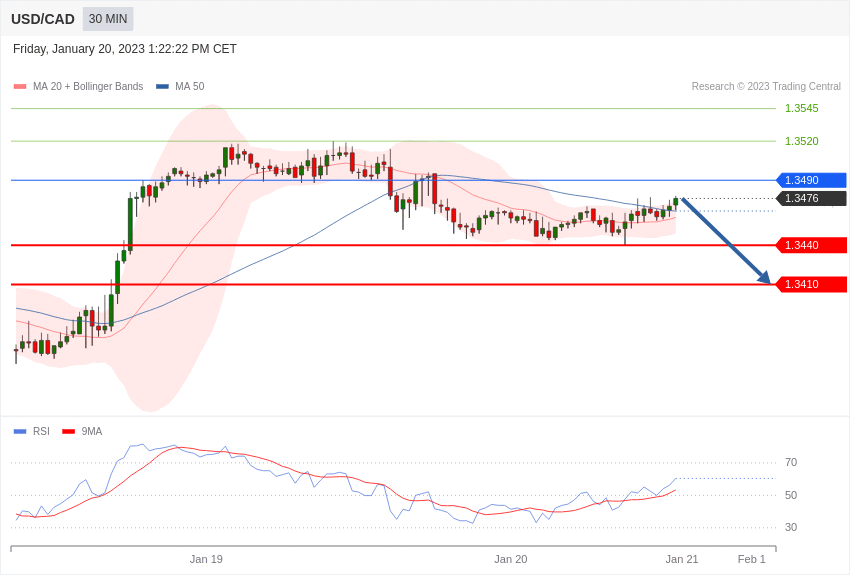The image size is (850, 576).
Task: Click the MA 50 legend swatch
Action: pos(162,87)
